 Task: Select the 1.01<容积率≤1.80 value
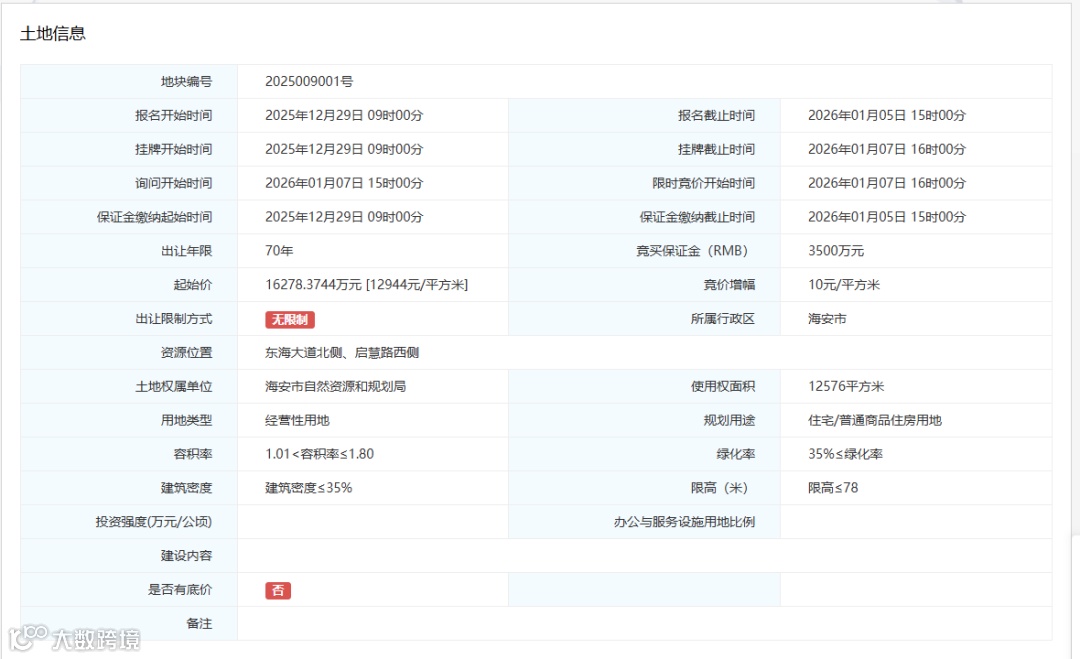(x=320, y=454)
